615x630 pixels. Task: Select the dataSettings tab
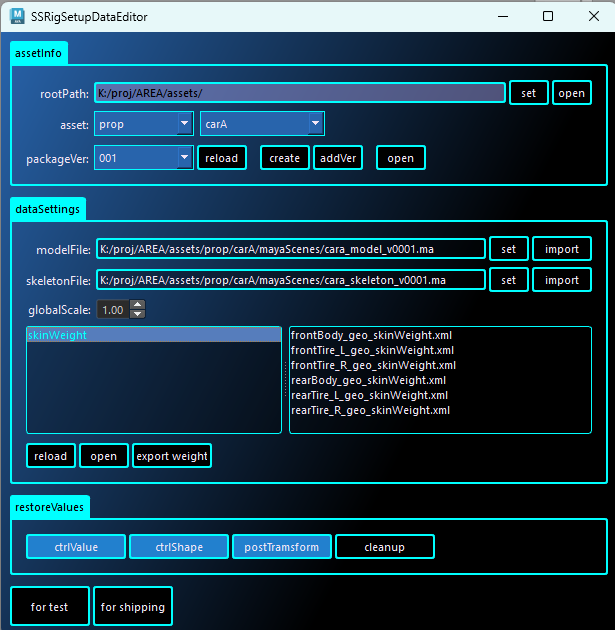pos(48,209)
